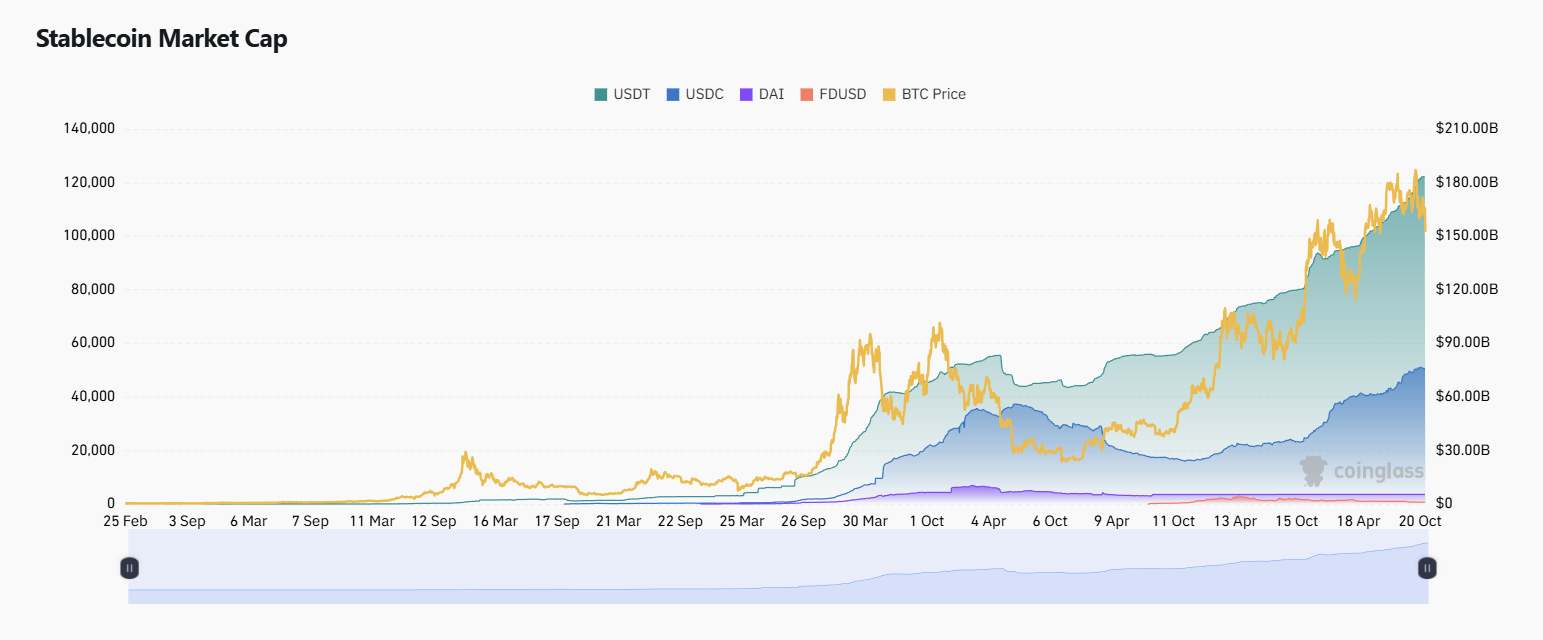Click the 1 Oct date label

927,521
